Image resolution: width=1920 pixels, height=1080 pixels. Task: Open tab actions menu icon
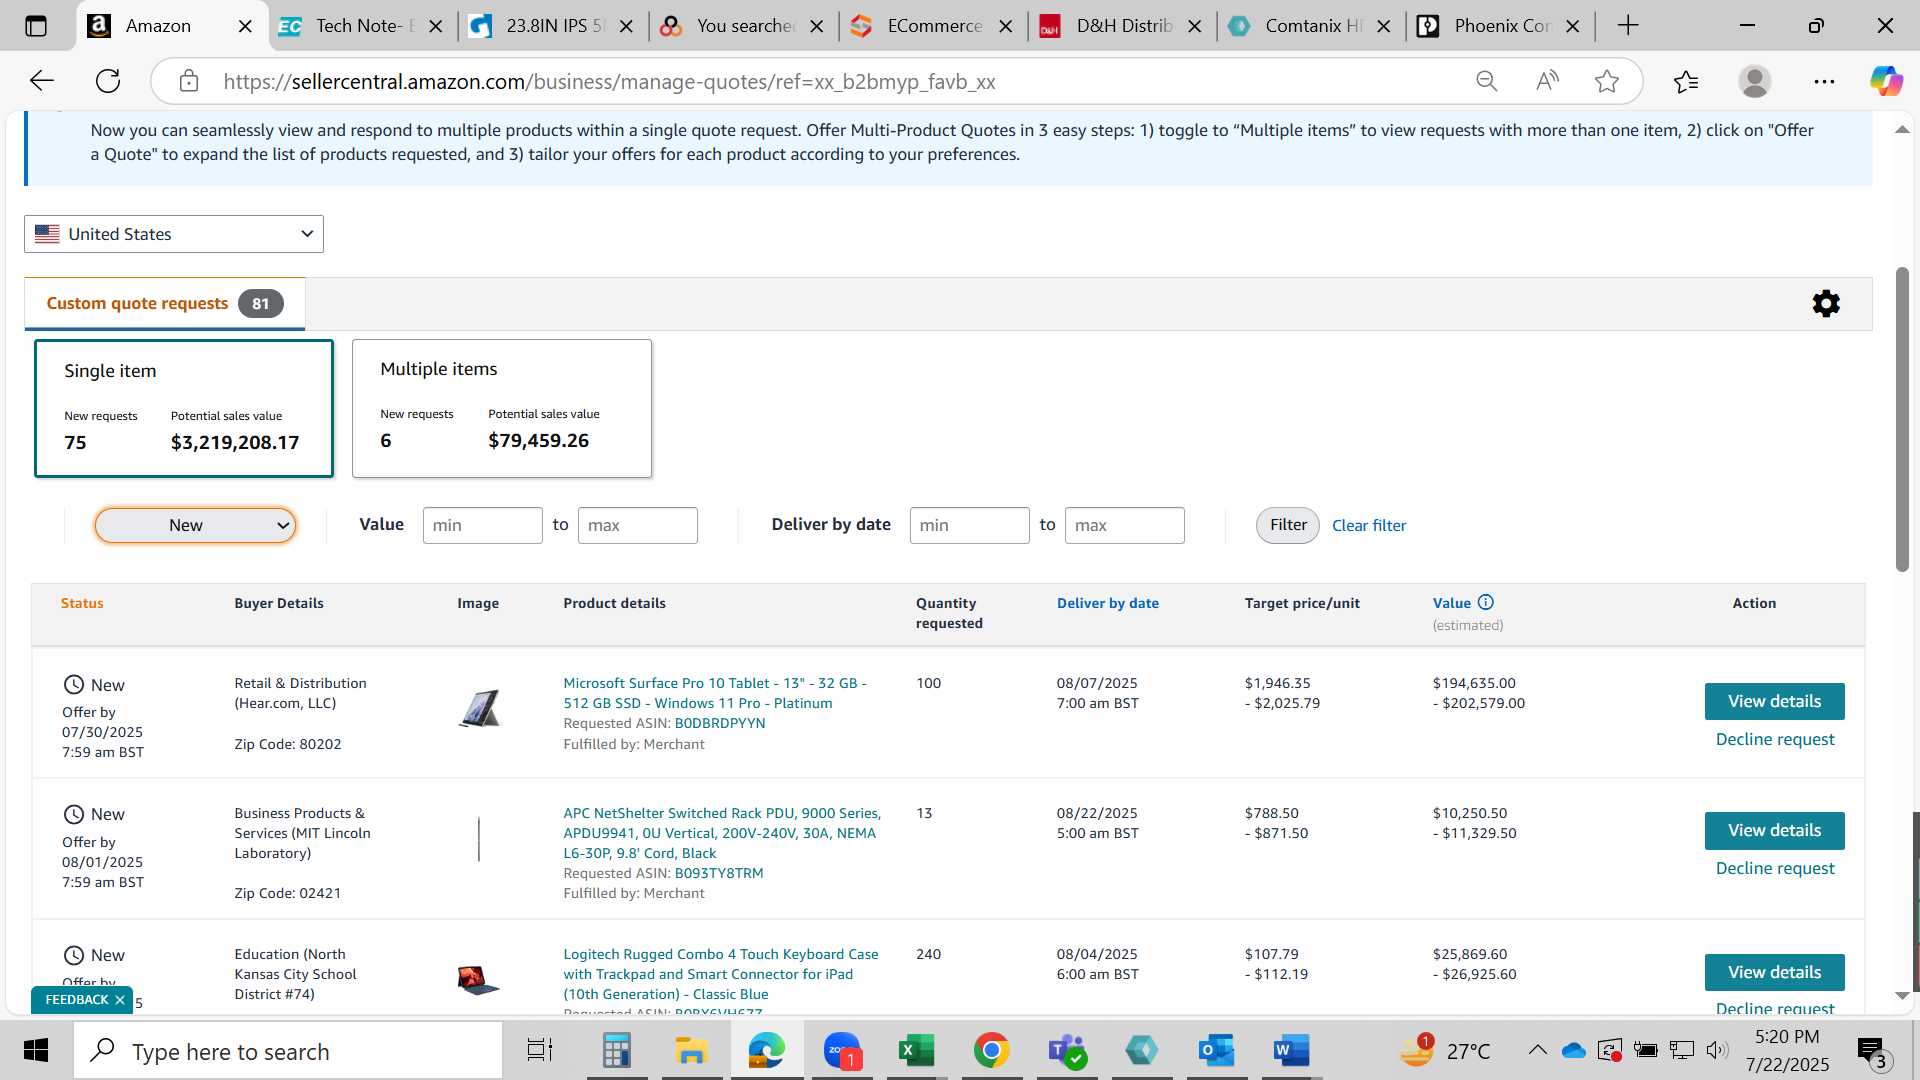(36, 26)
